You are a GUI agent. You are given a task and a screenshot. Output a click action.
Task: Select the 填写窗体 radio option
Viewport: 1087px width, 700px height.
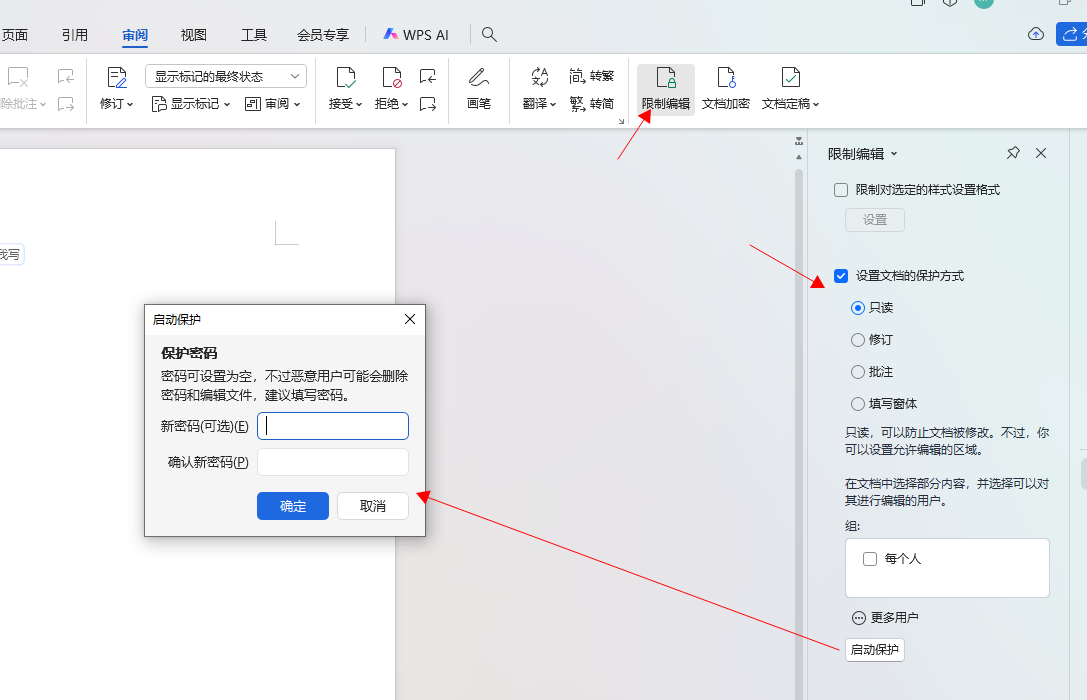858,404
